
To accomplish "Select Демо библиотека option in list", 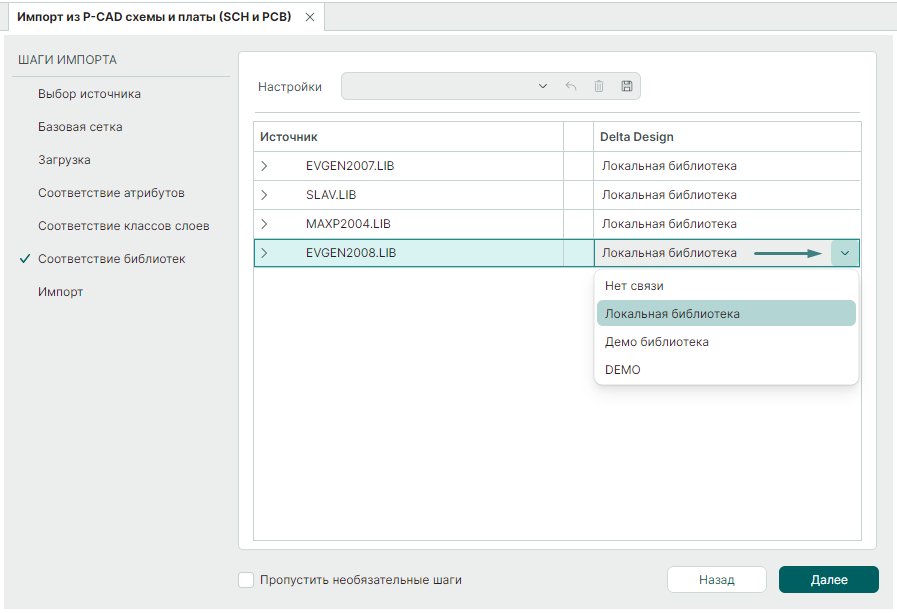I will (x=656, y=342).
